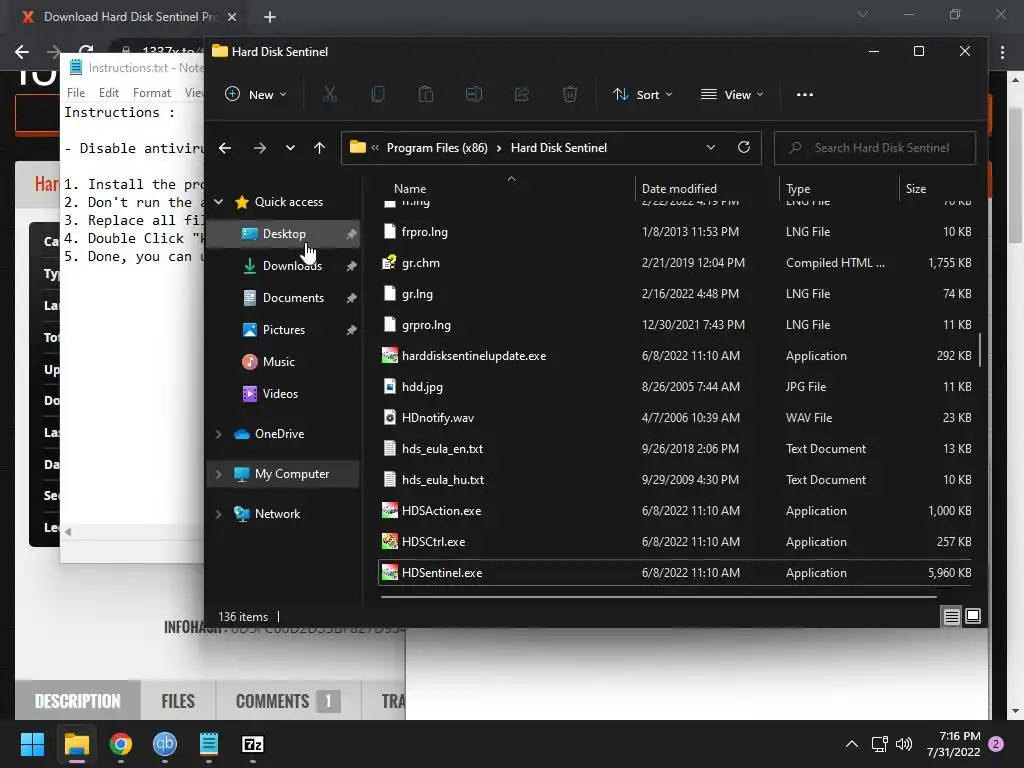This screenshot has width=1024, height=768.
Task: Open the clock and date notification area
Action: tap(953, 744)
